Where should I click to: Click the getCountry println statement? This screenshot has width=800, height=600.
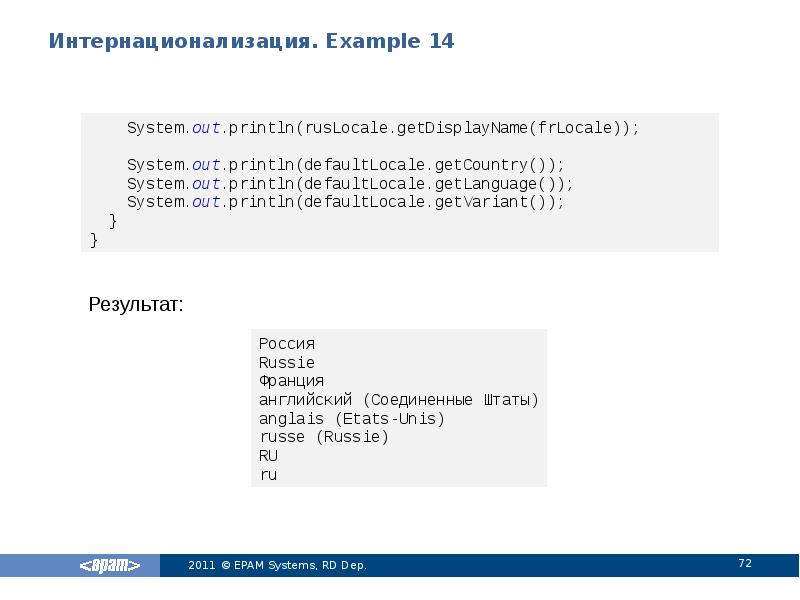[x=345, y=164]
